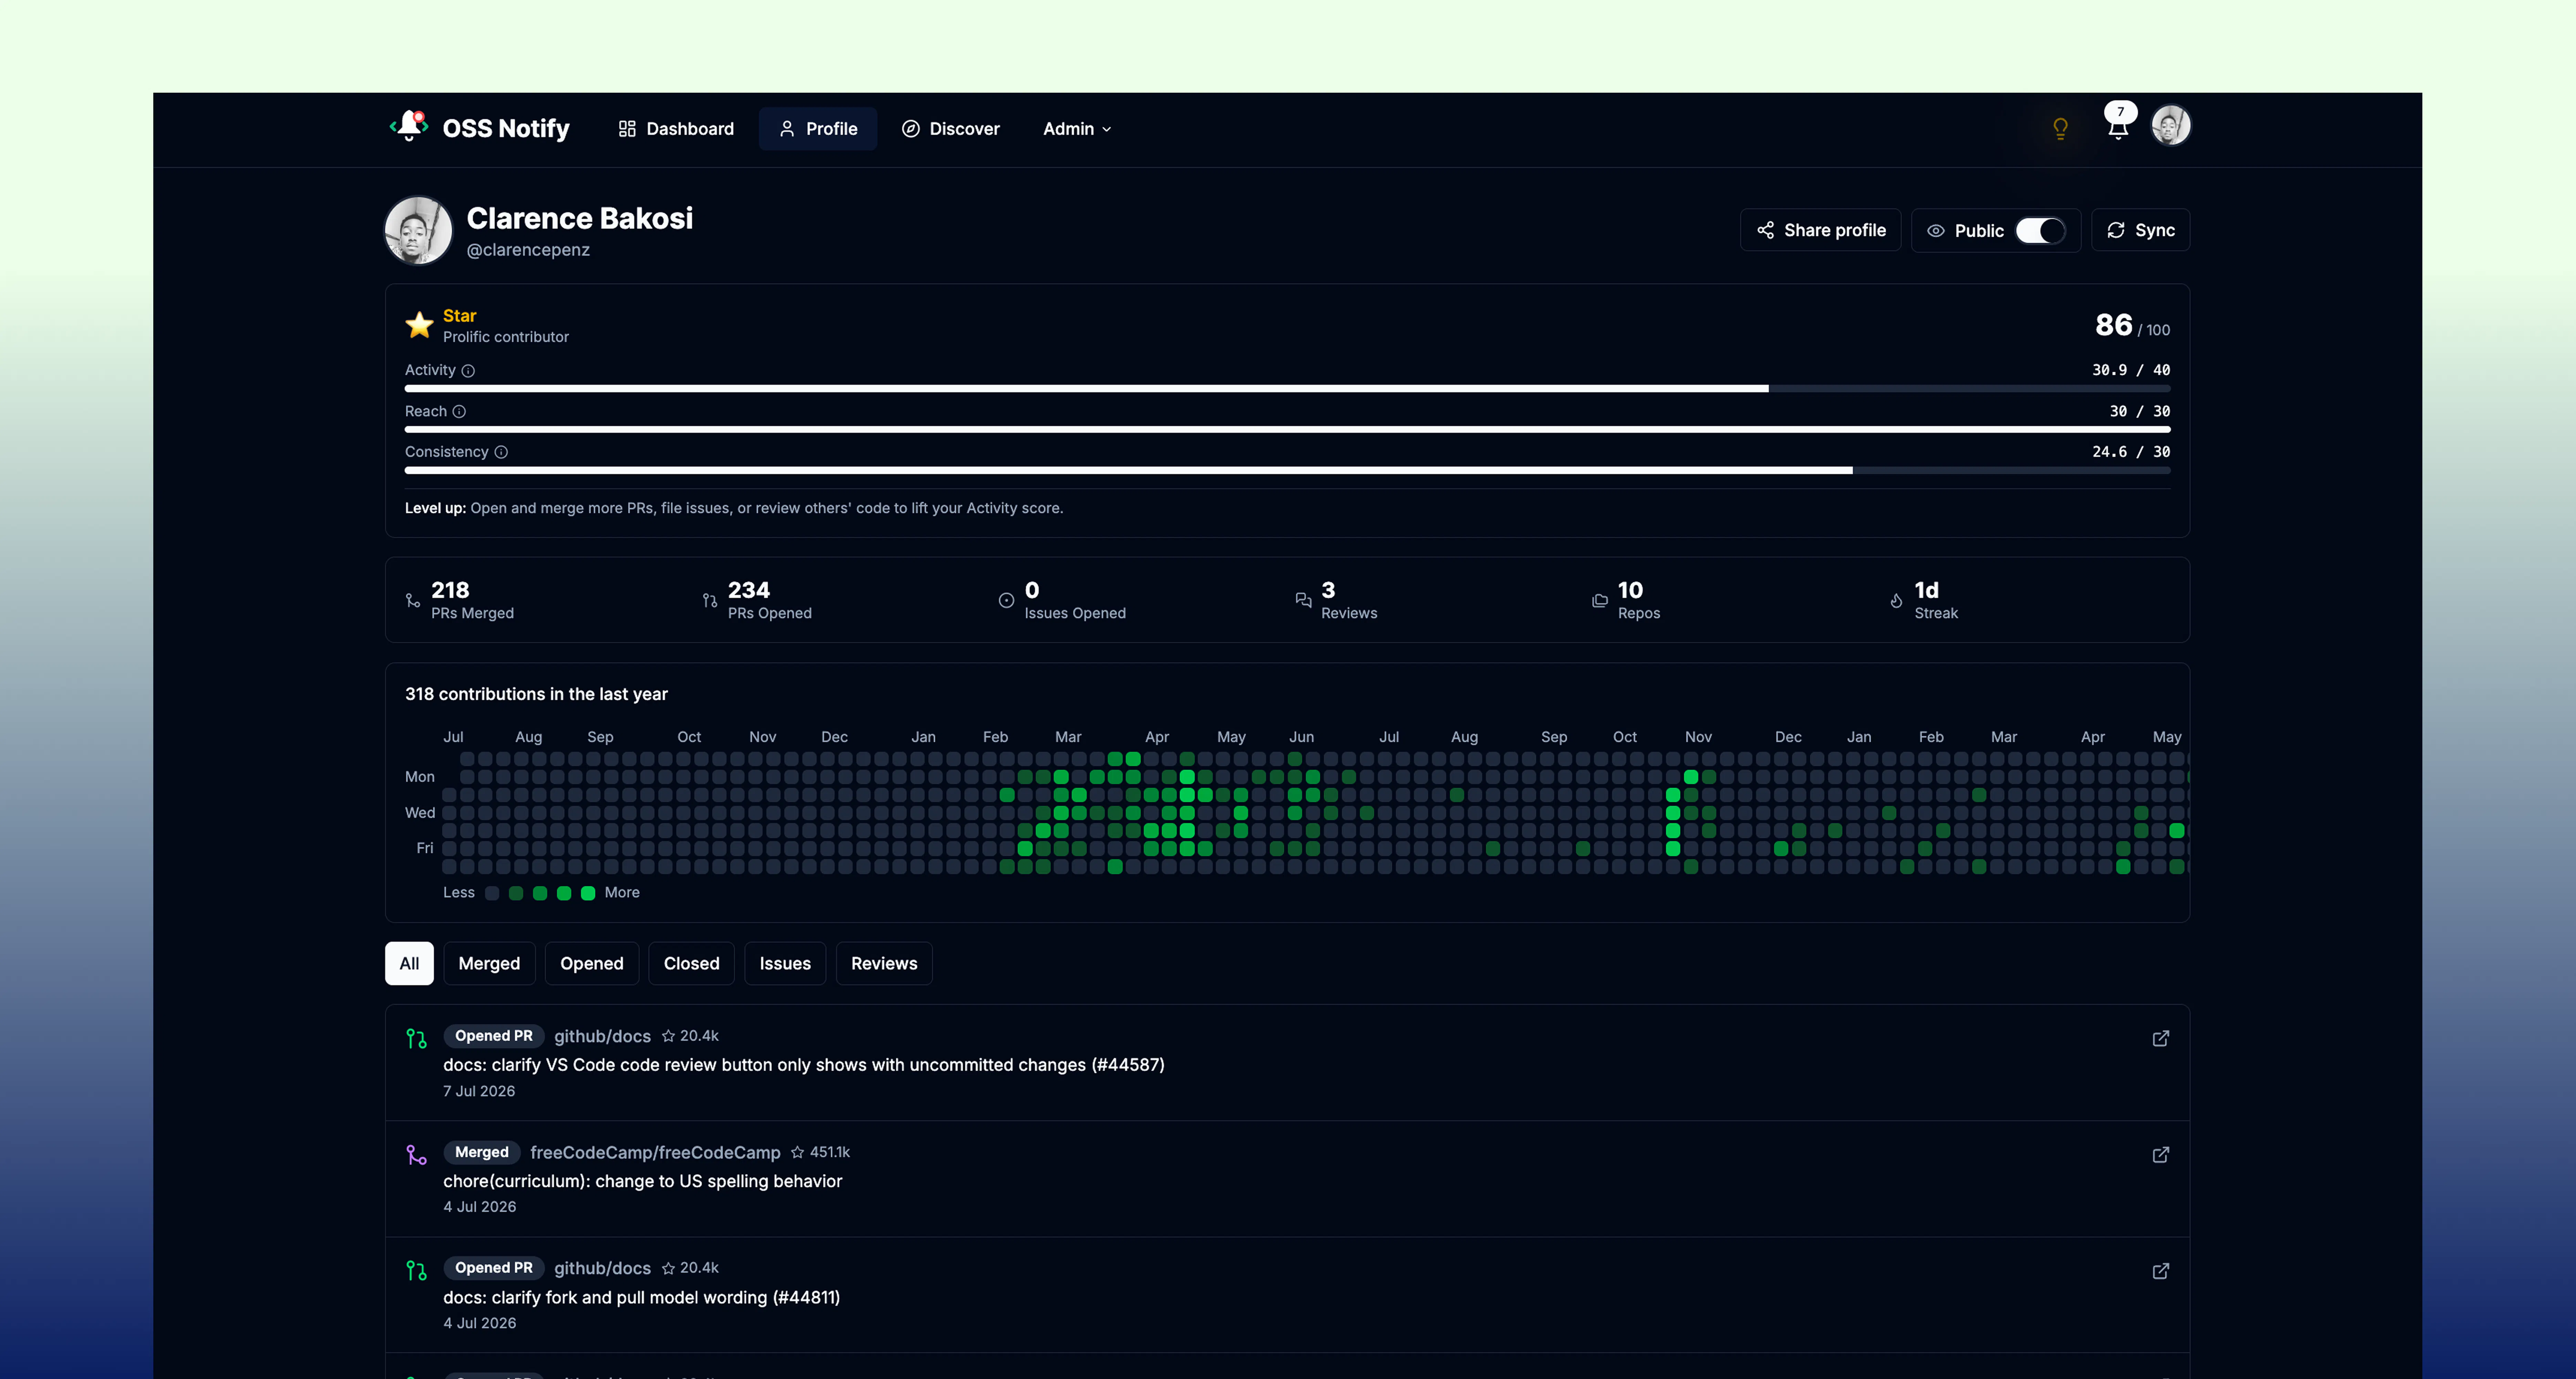The image size is (2576, 1379).
Task: Click the PRs Merged icon
Action: pos(413,601)
